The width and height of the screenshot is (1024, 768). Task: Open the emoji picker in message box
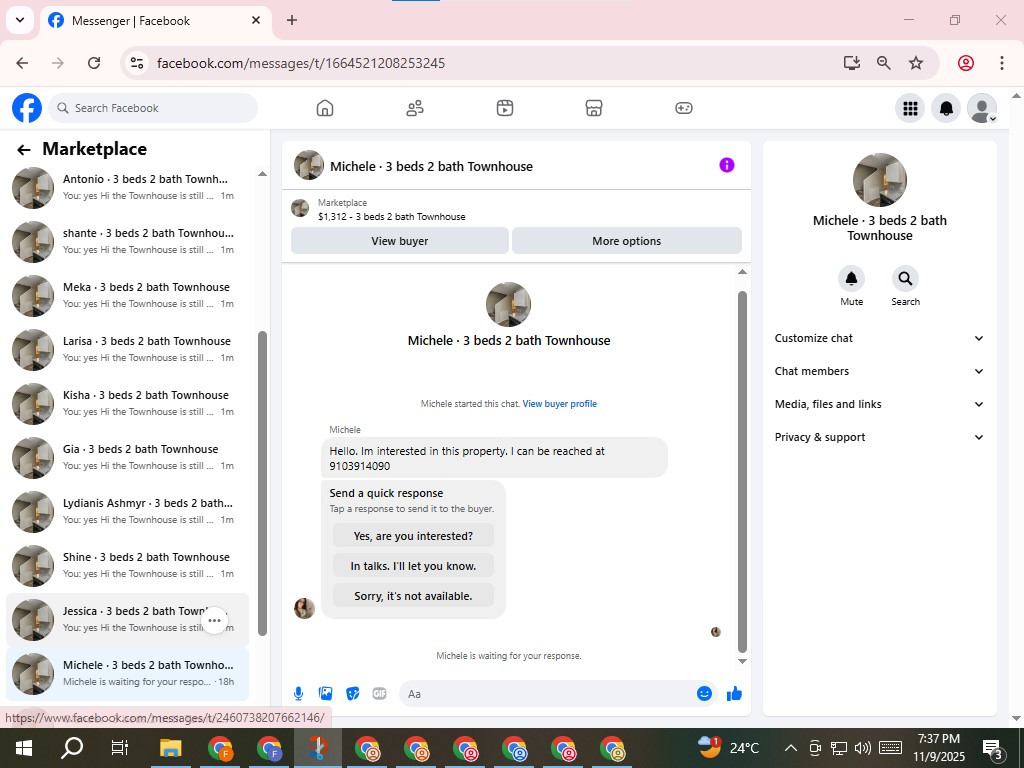click(704, 694)
